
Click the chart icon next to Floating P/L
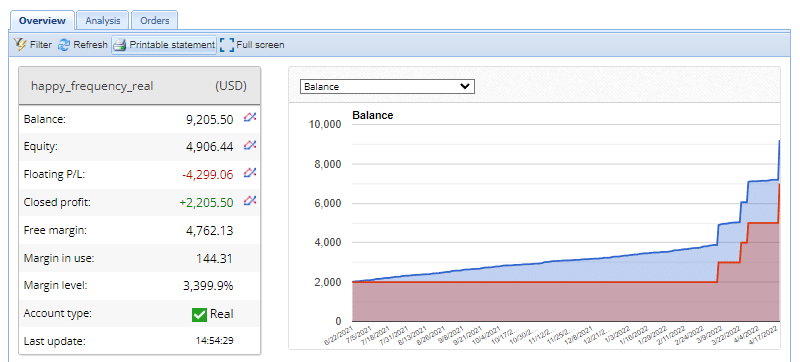pos(249,173)
